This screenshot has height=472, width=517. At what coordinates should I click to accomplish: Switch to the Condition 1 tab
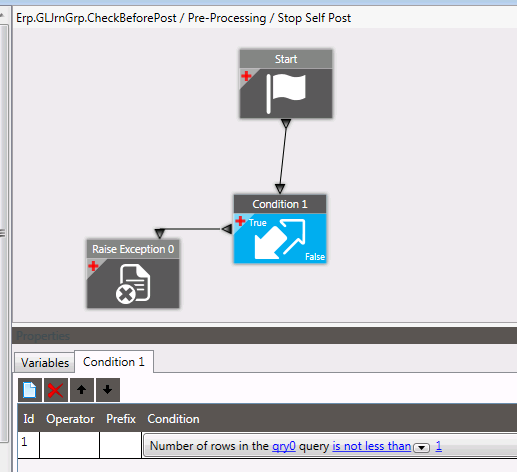coord(114,362)
